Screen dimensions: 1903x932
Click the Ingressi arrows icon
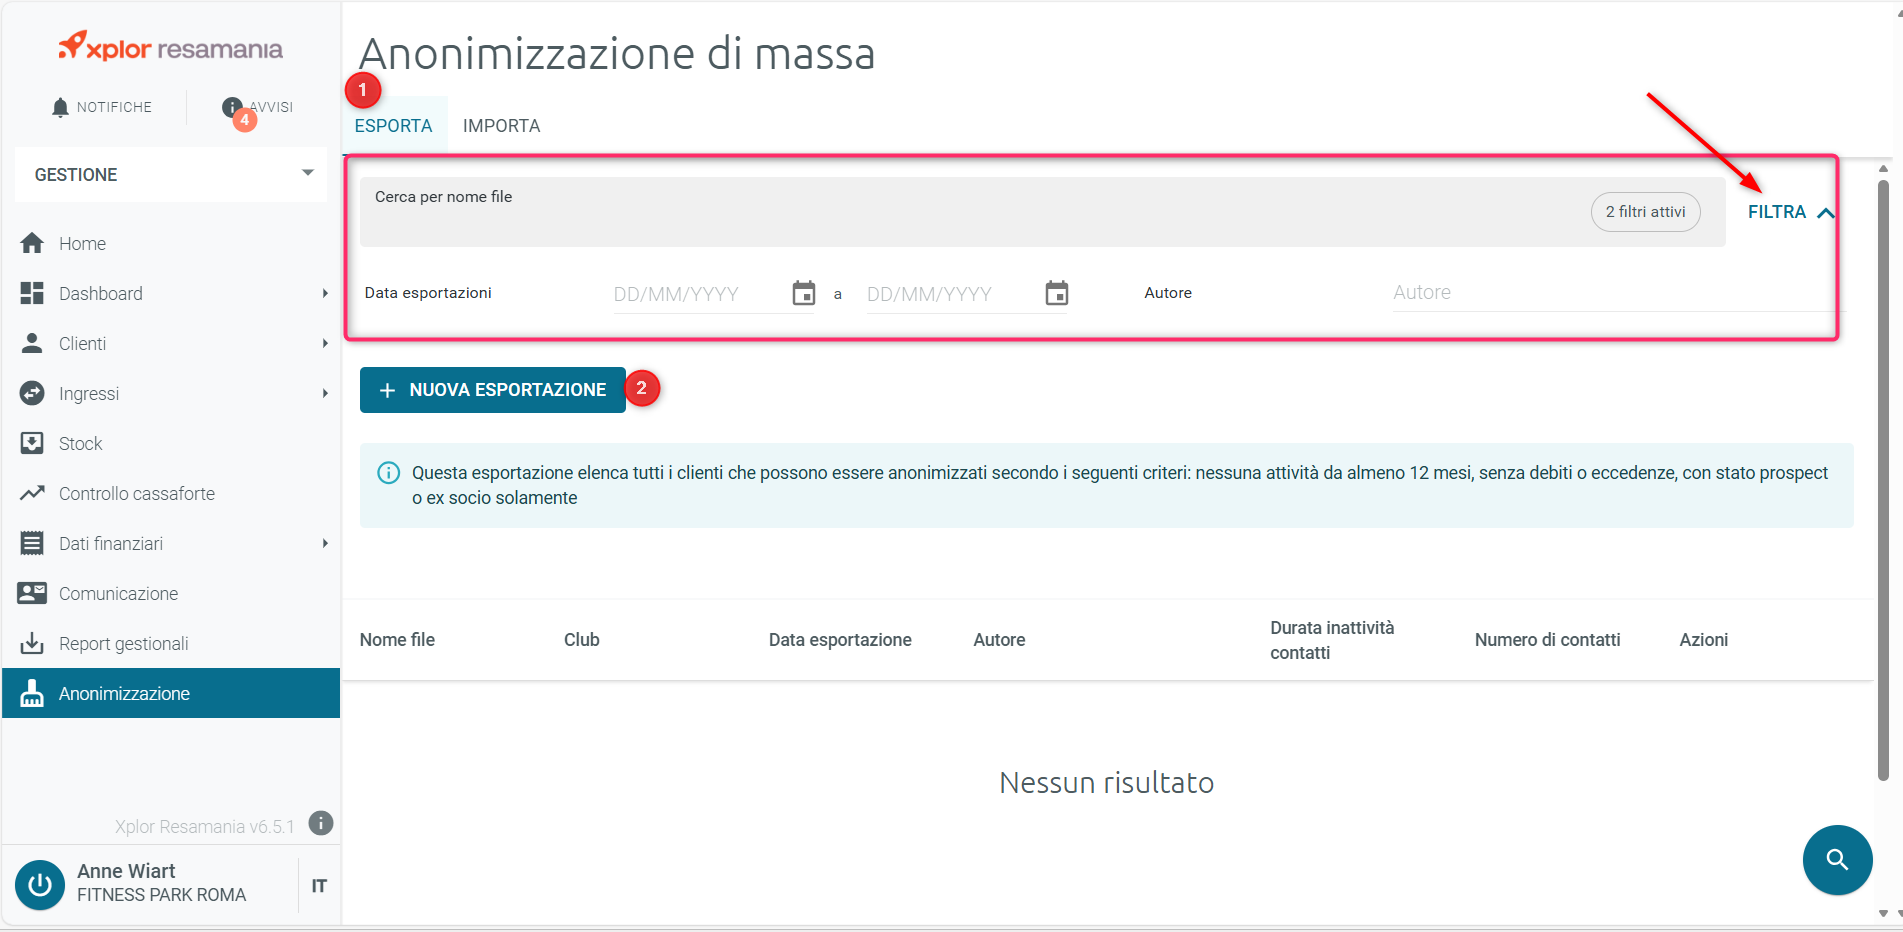(32, 393)
